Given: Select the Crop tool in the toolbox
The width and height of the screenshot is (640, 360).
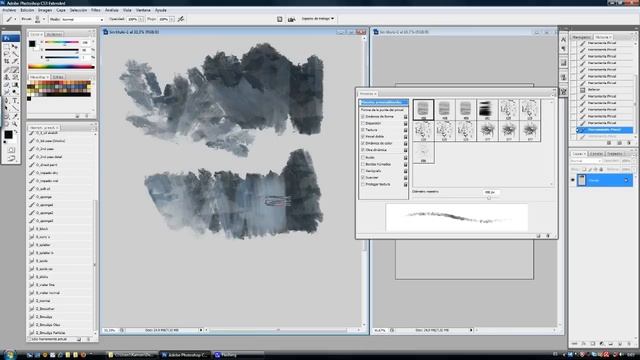Looking at the screenshot, I should pyautogui.click(x=7, y=62).
